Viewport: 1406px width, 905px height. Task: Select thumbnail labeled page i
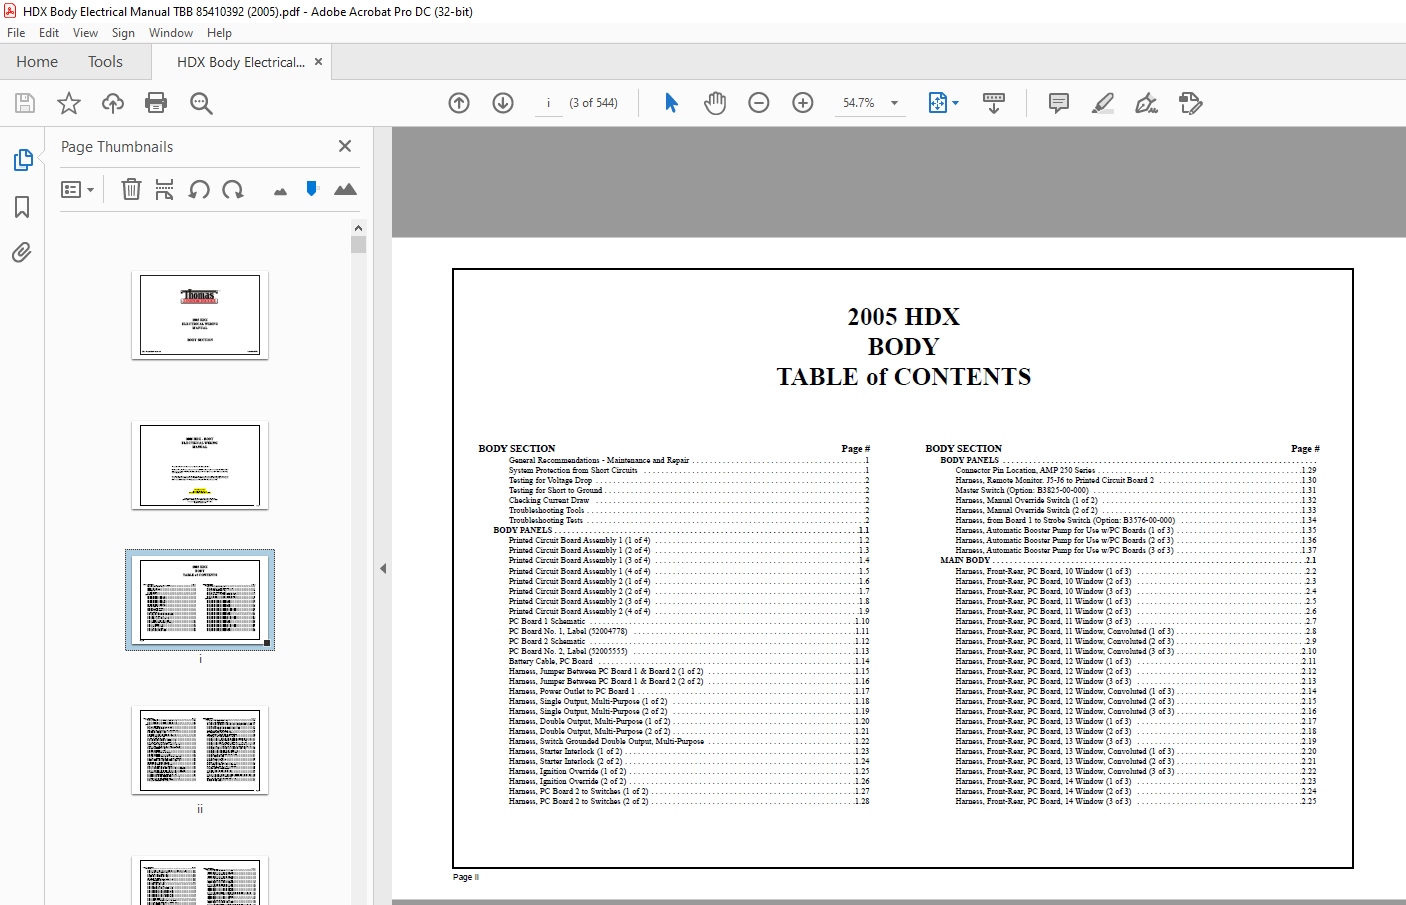point(200,600)
